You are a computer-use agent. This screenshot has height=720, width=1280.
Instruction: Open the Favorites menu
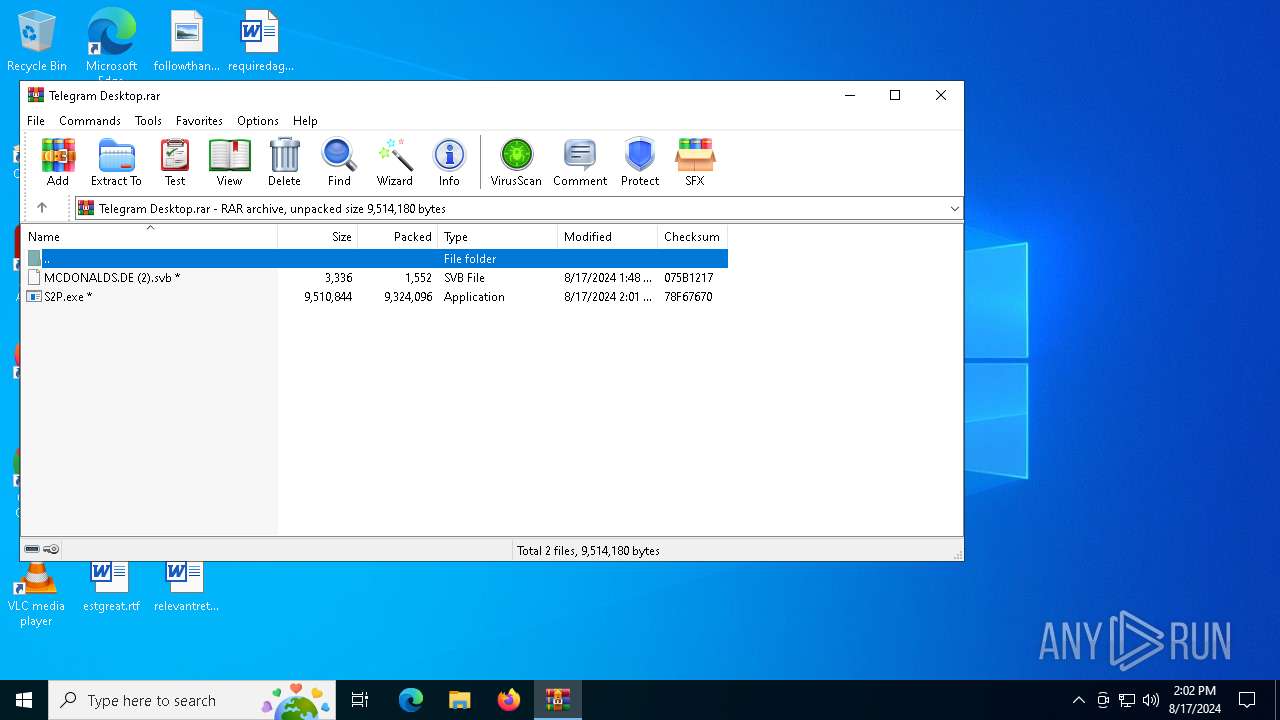(199, 120)
